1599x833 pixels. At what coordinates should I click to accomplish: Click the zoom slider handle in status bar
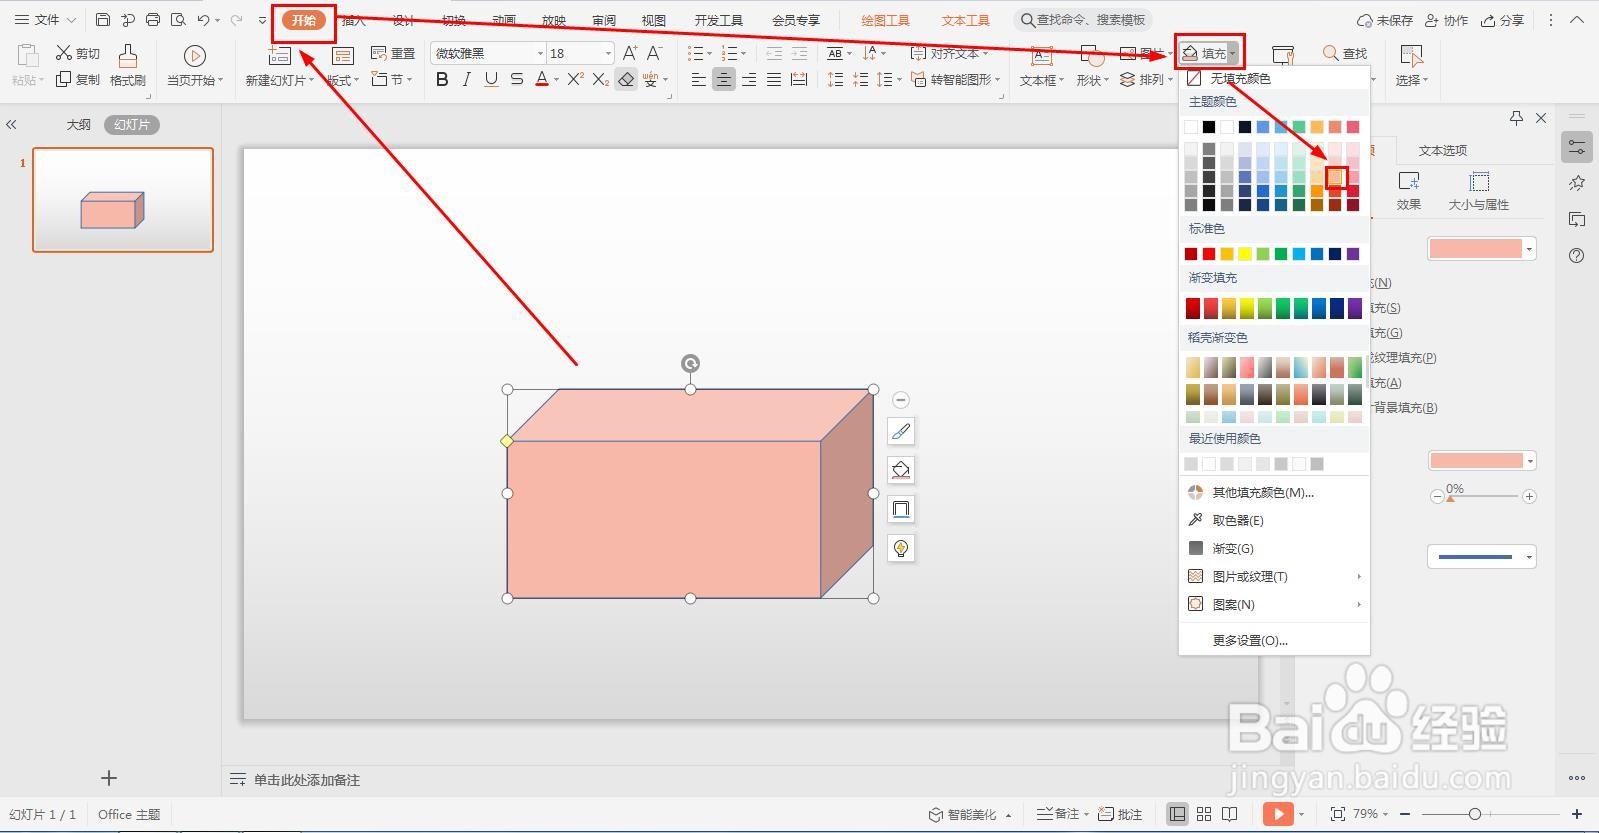pos(1474,814)
